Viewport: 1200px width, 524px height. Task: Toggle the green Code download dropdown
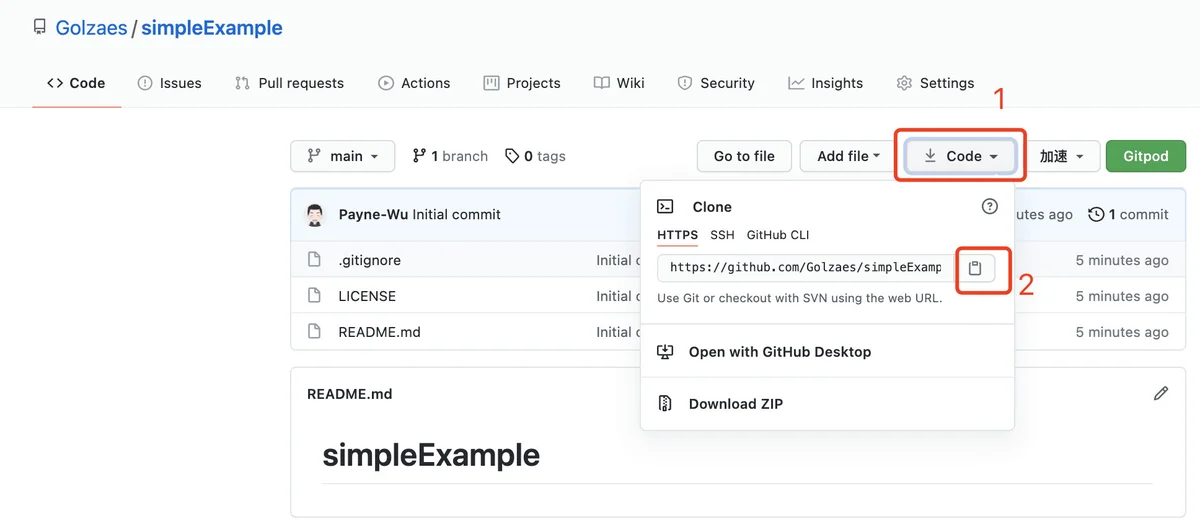coord(961,156)
